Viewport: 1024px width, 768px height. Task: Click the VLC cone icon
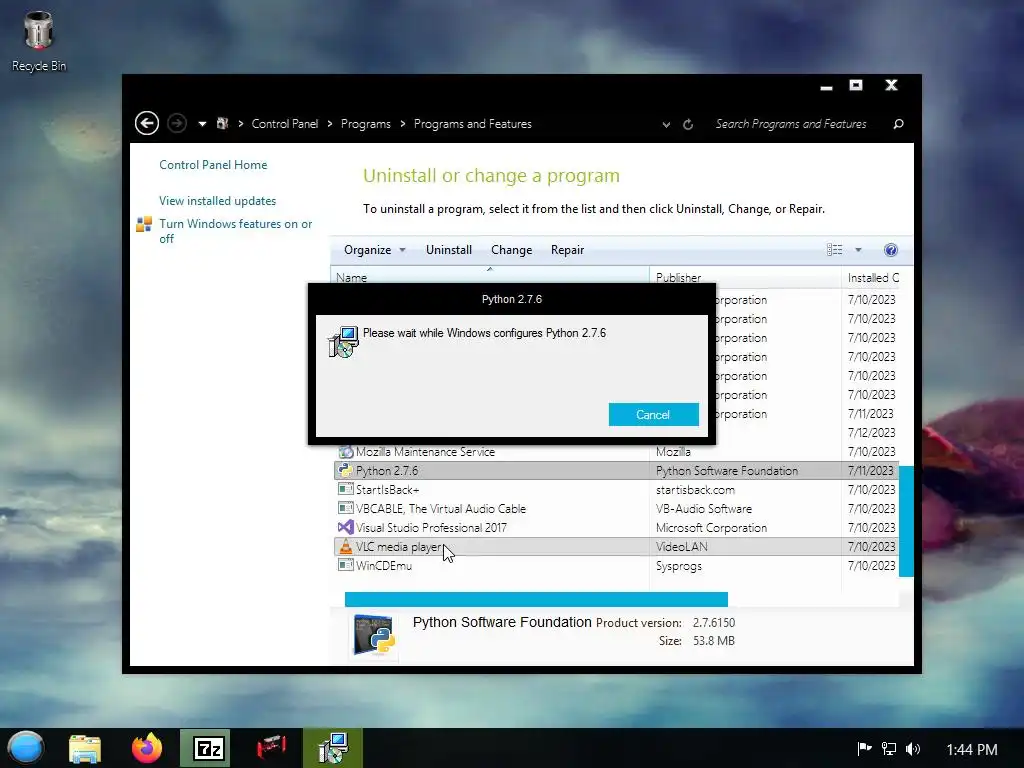[345, 546]
